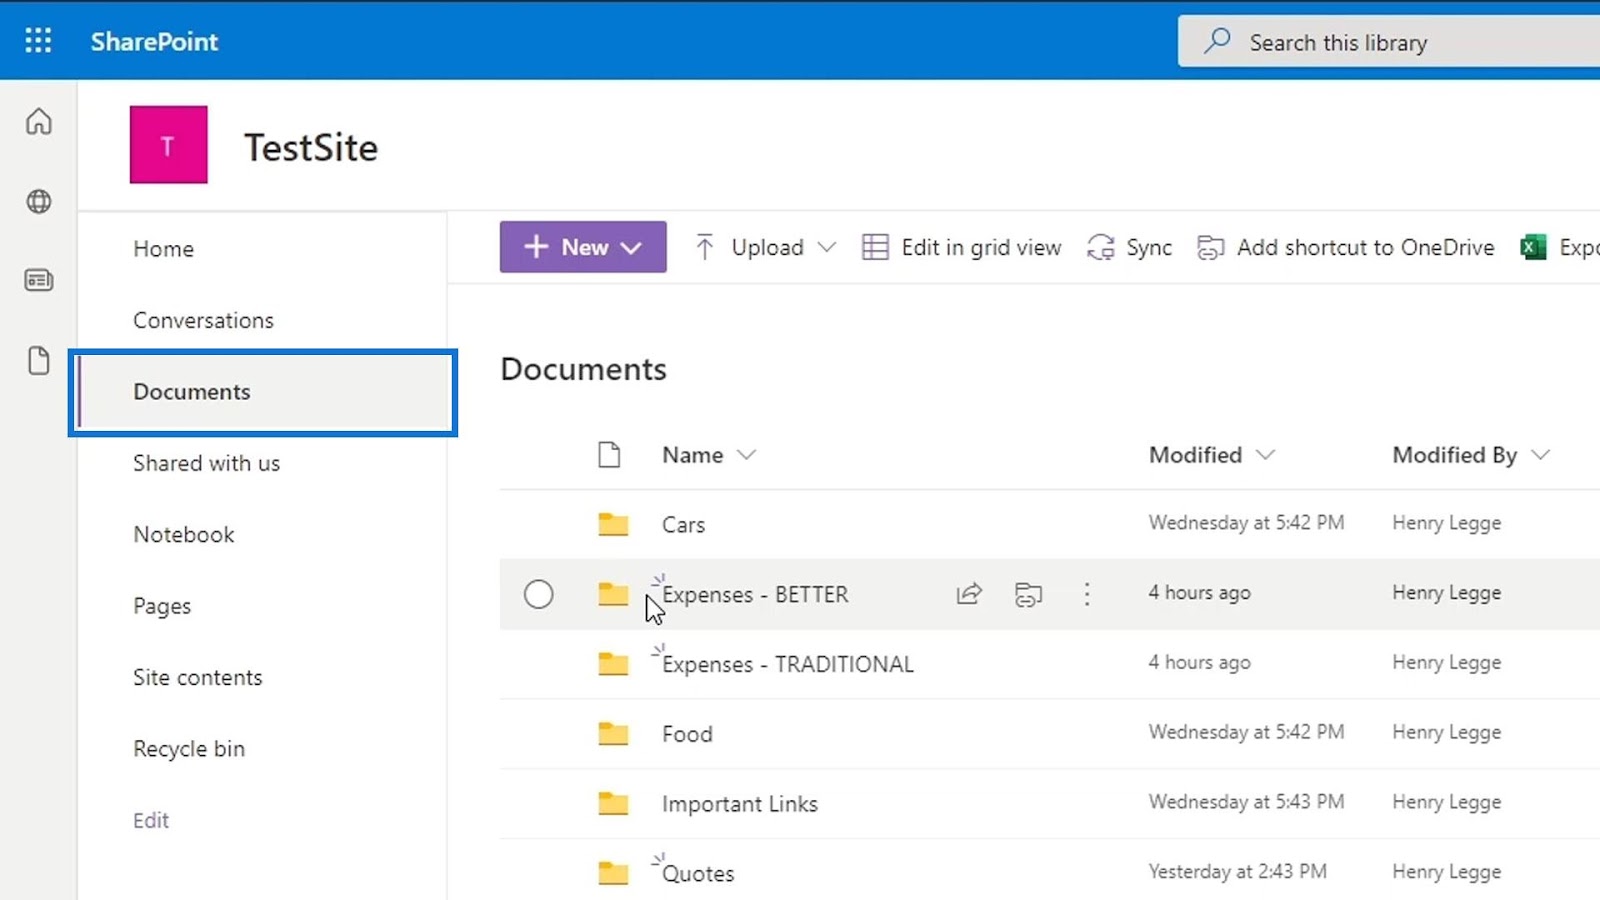Open My sites globe icon
Viewport: 1600px width, 900px height.
[38, 201]
